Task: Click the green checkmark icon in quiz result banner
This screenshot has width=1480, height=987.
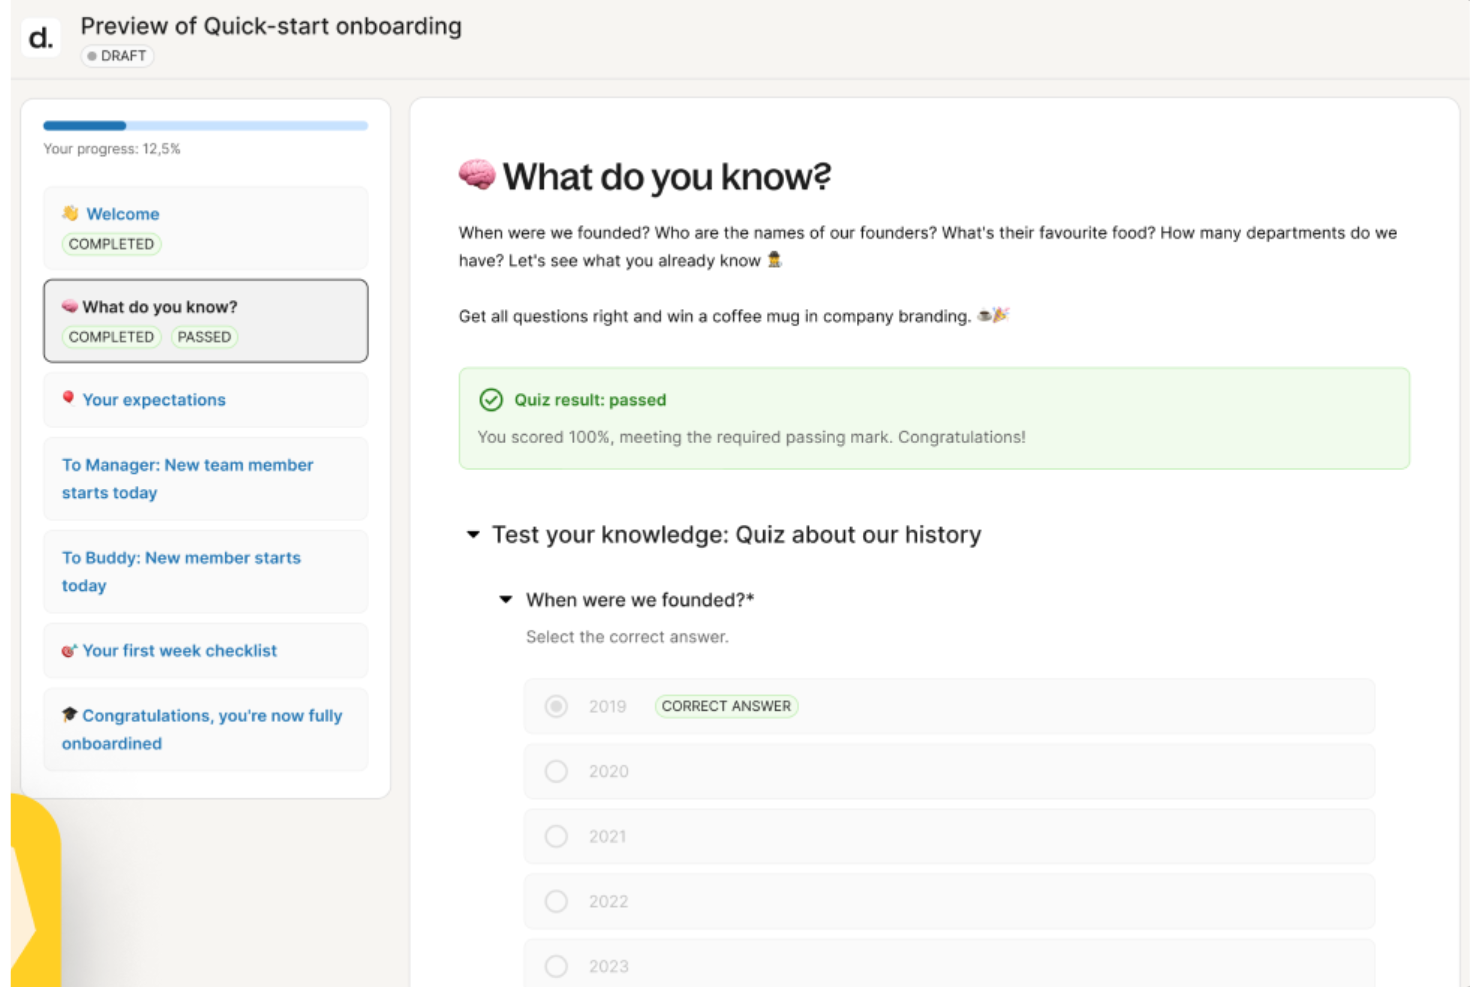Action: [x=490, y=400]
